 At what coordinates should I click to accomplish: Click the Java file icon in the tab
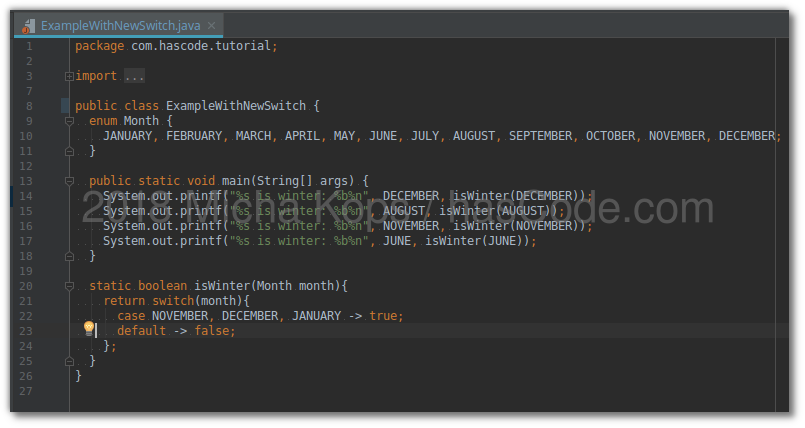pos(29,25)
